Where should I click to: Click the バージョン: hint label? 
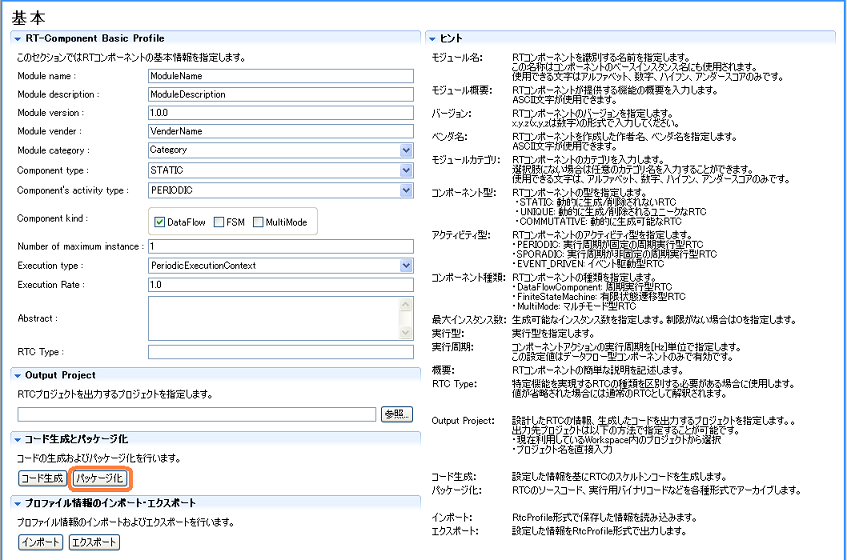tap(451, 114)
